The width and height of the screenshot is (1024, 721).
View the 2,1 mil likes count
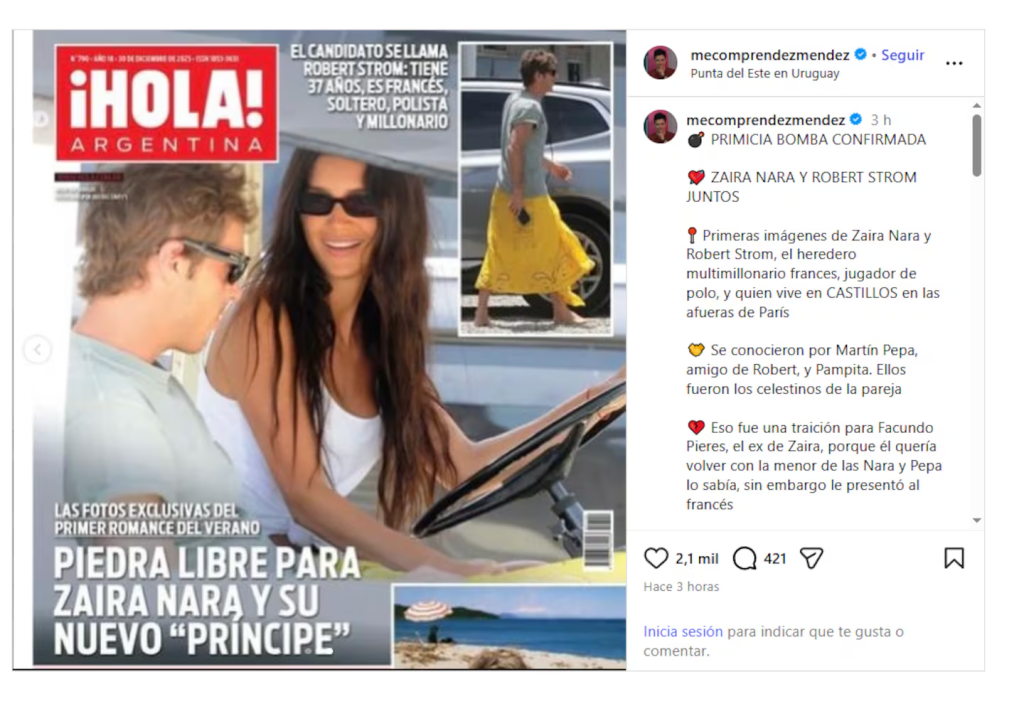tap(697, 559)
